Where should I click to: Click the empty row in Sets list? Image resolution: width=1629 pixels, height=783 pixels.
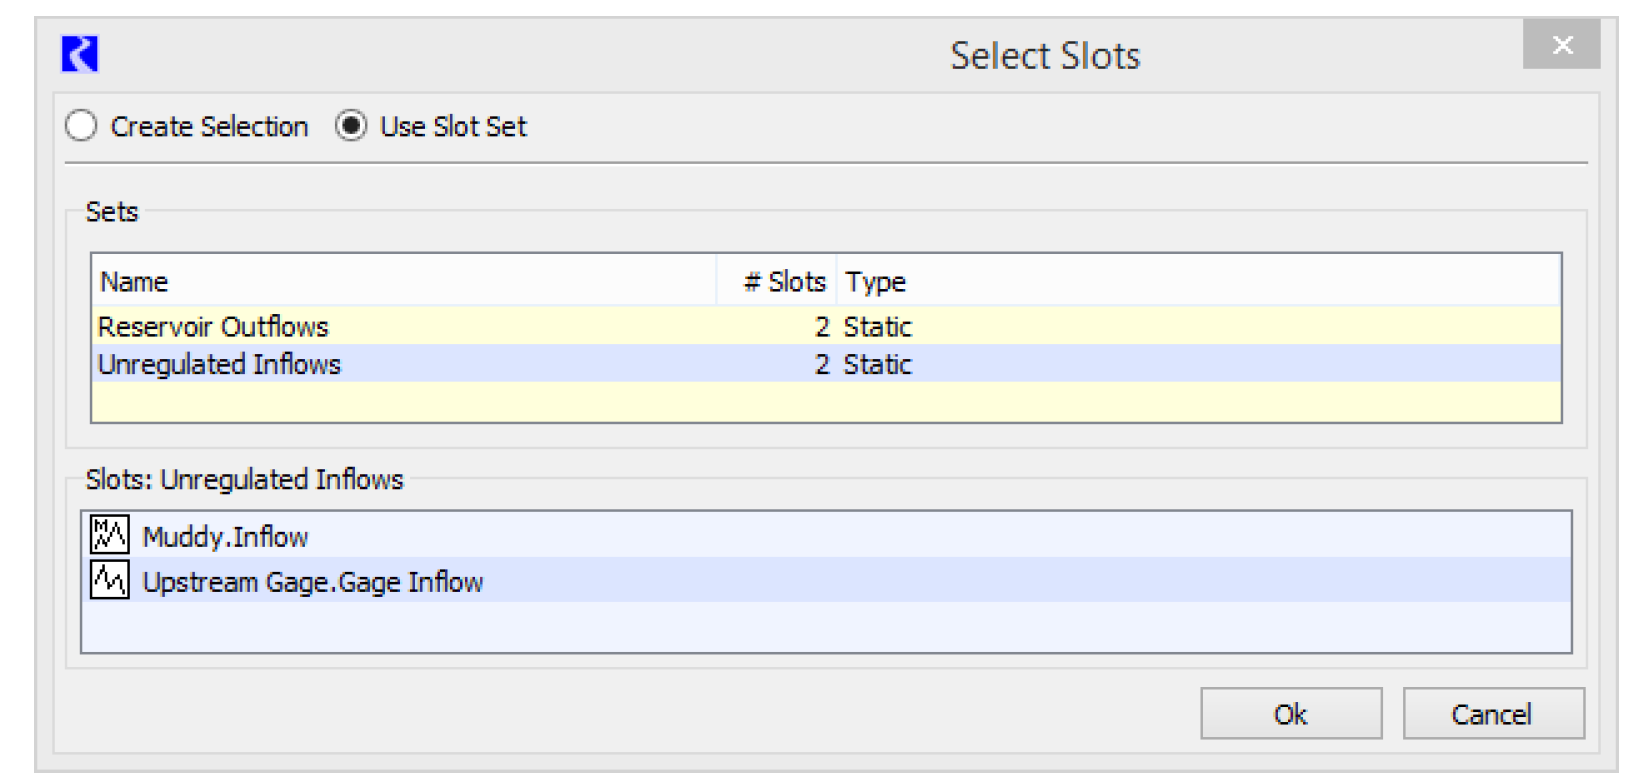(825, 401)
